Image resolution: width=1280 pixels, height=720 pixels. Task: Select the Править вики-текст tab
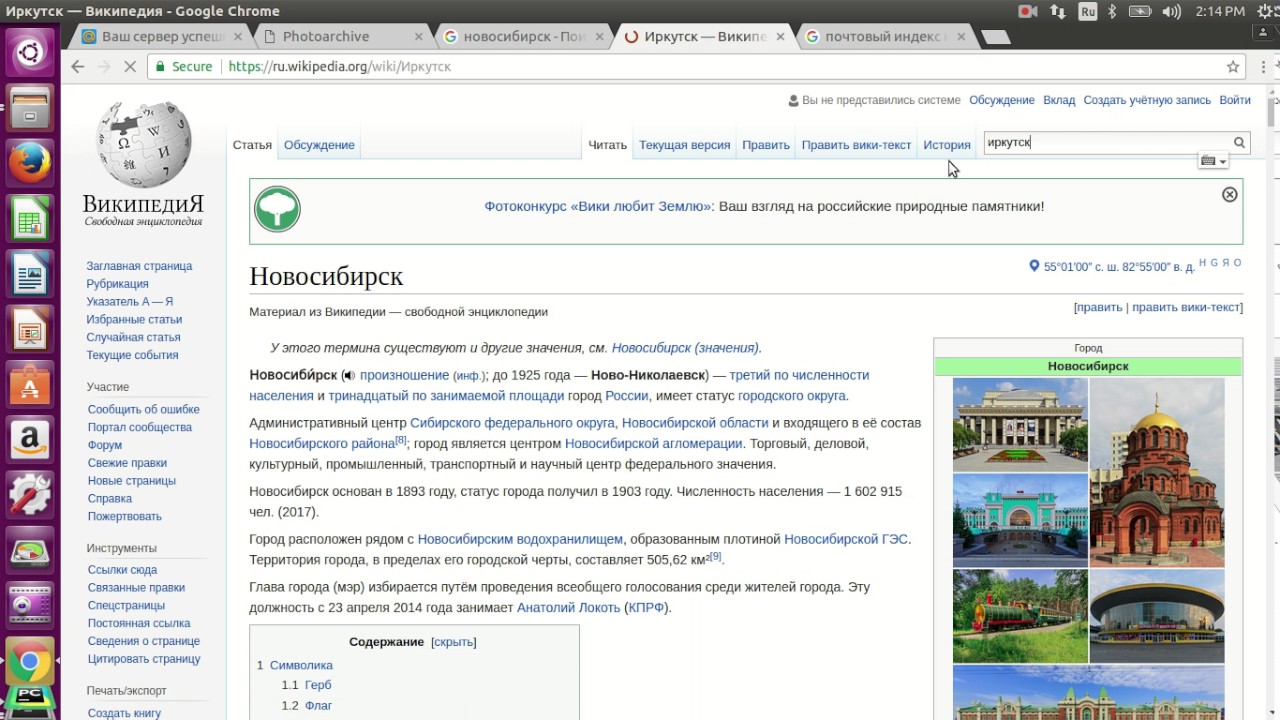pos(856,145)
